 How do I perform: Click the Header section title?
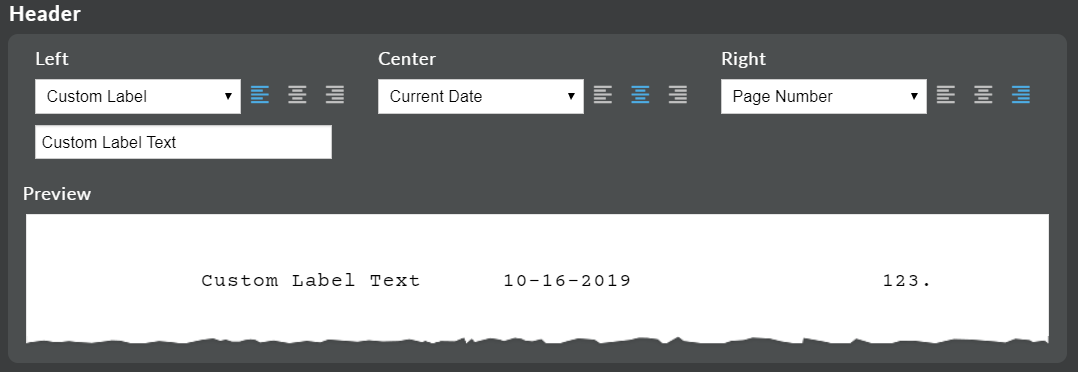(x=45, y=14)
